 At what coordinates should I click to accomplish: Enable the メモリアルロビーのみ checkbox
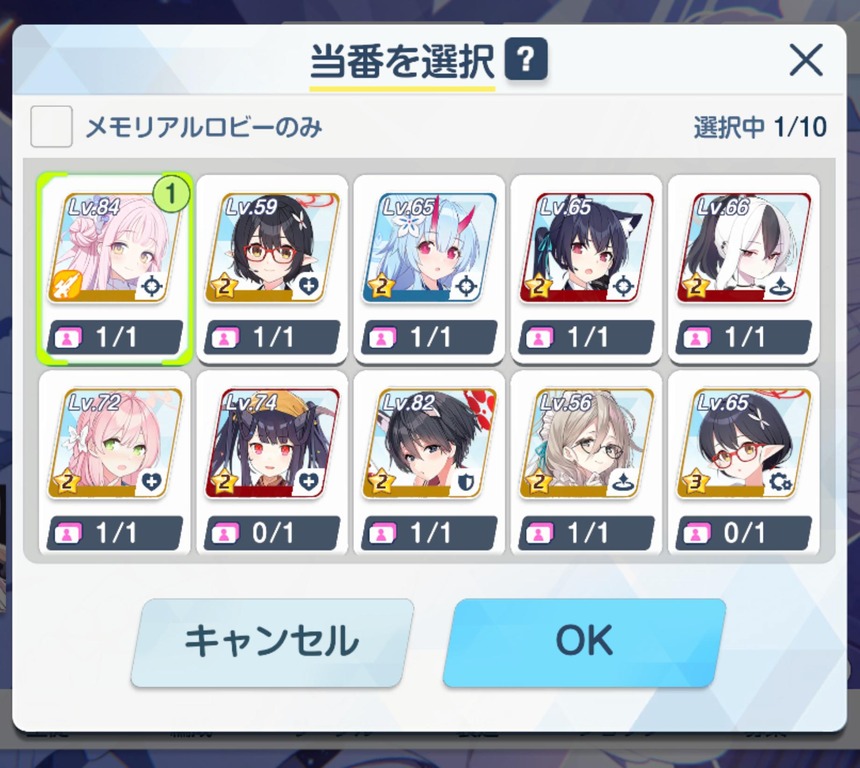[52, 127]
